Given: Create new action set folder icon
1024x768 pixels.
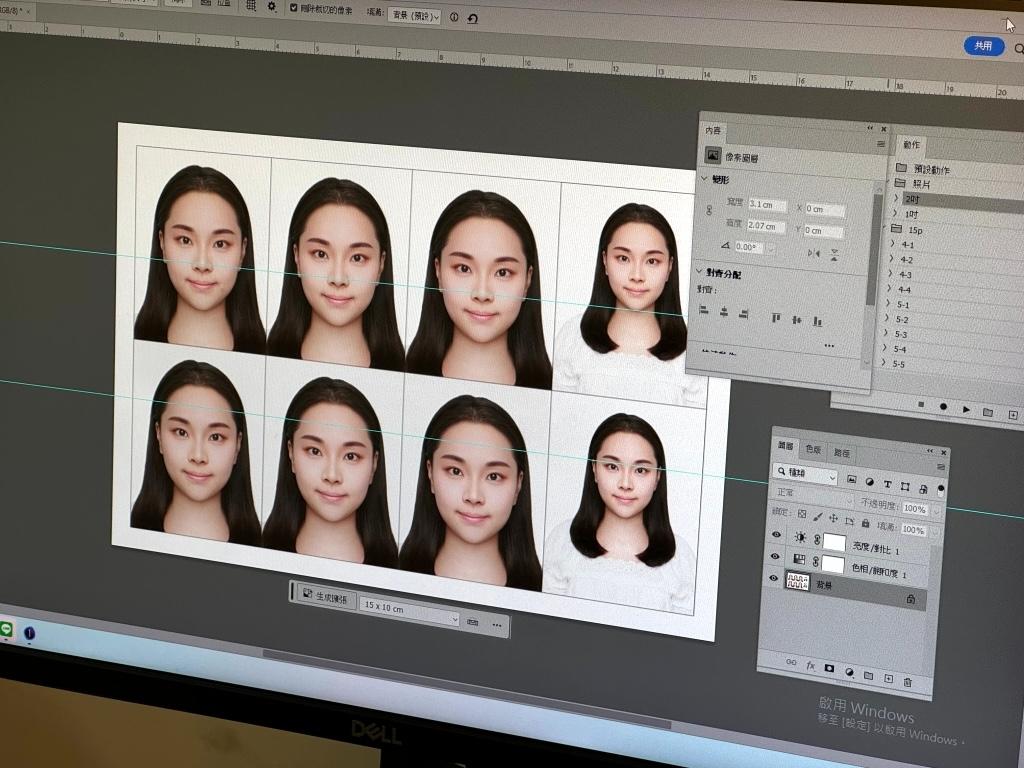Looking at the screenshot, I should pyautogui.click(x=988, y=412).
